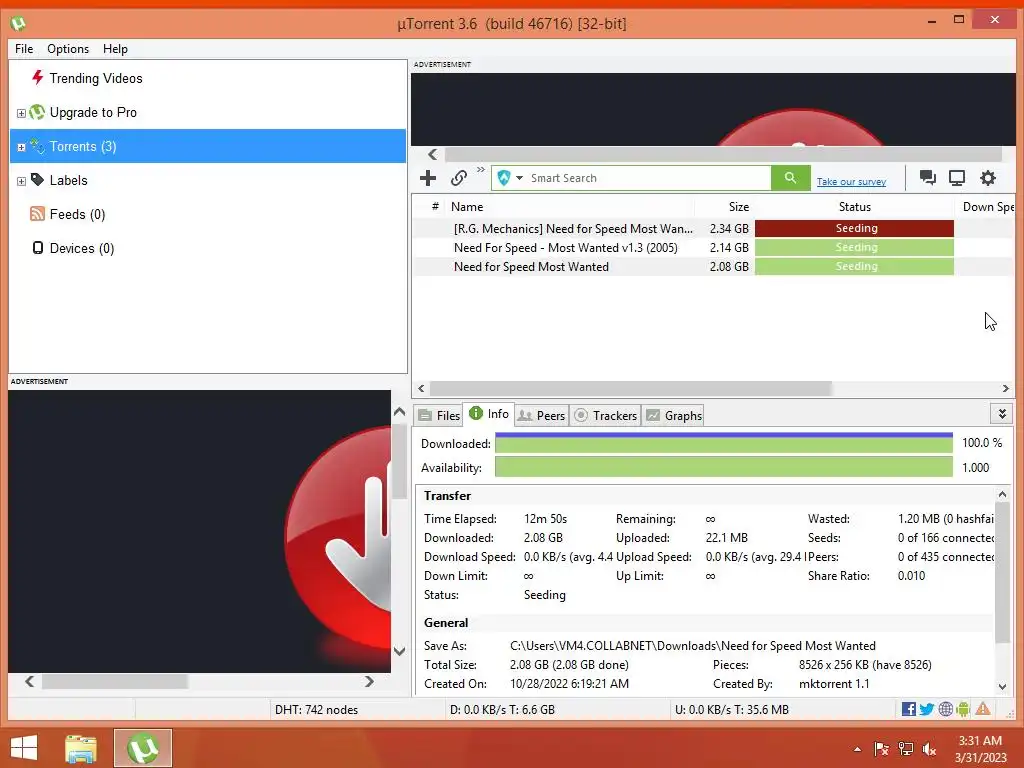Click the globe icon in status bar

click(945, 709)
